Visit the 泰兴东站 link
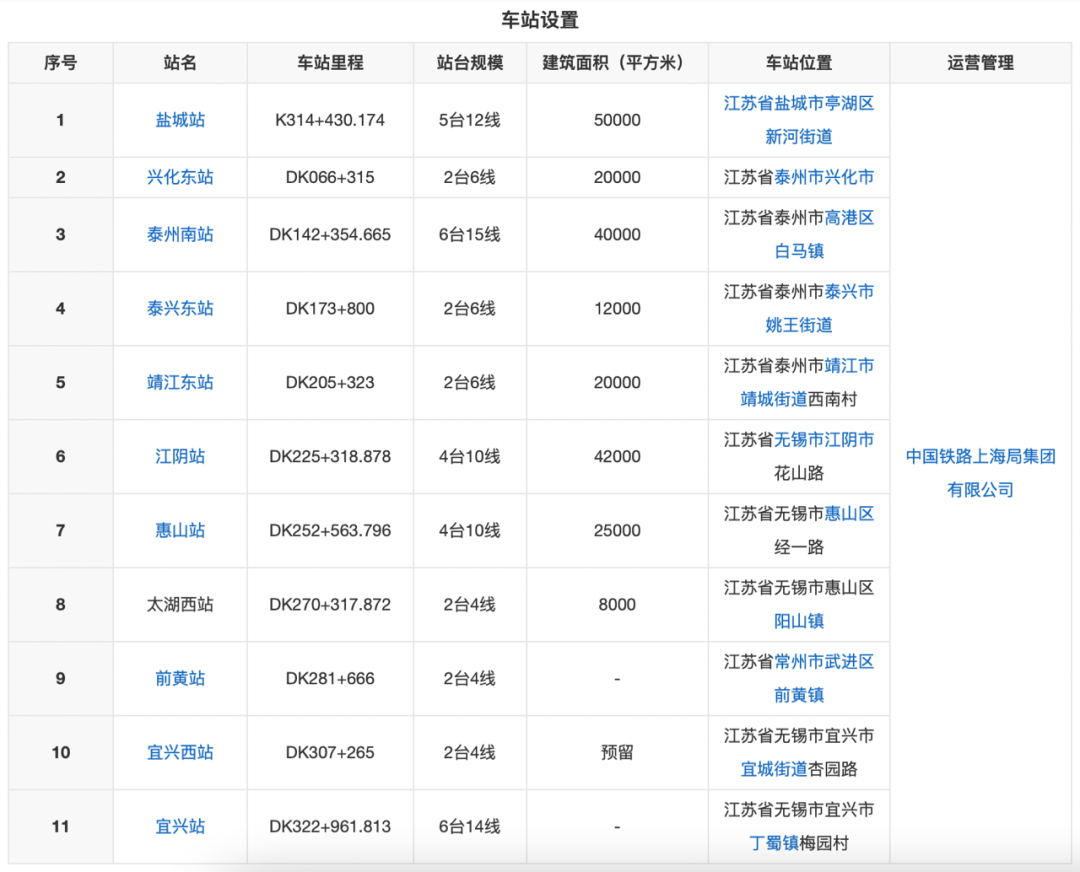The image size is (1080, 872). (180, 308)
